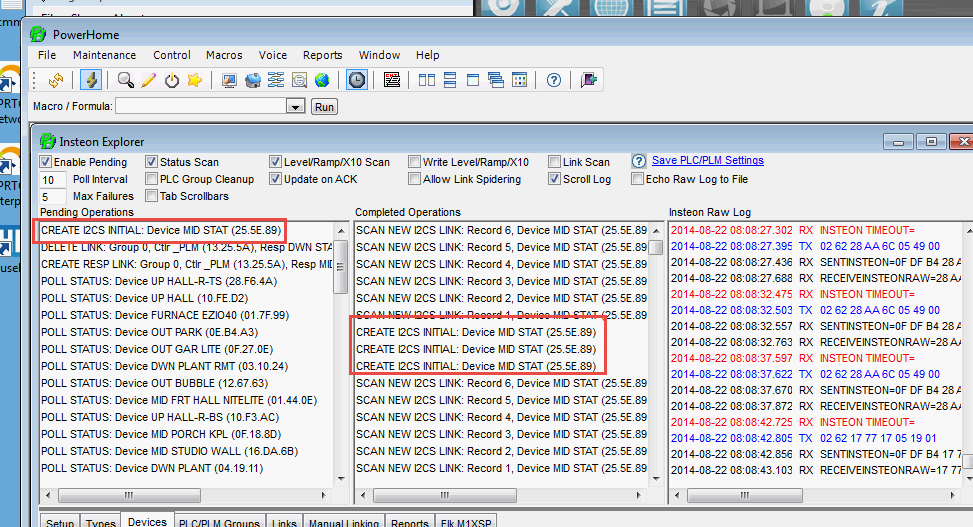This screenshot has height=527, width=973.
Task: Click the blue house toolbar icon
Action: click(253, 80)
